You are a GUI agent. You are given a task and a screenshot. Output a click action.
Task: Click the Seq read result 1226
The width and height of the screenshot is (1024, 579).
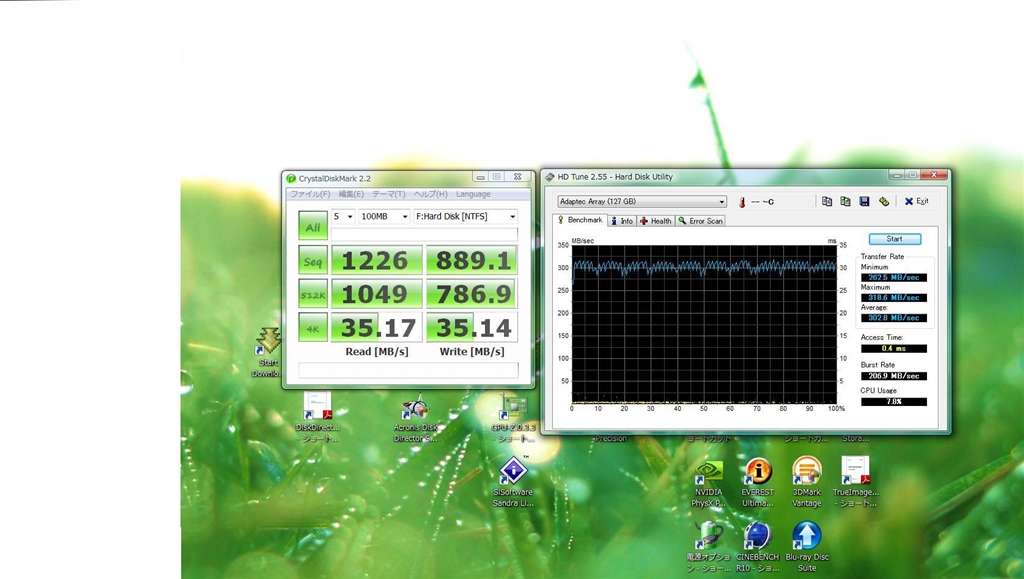pyautogui.click(x=377, y=260)
